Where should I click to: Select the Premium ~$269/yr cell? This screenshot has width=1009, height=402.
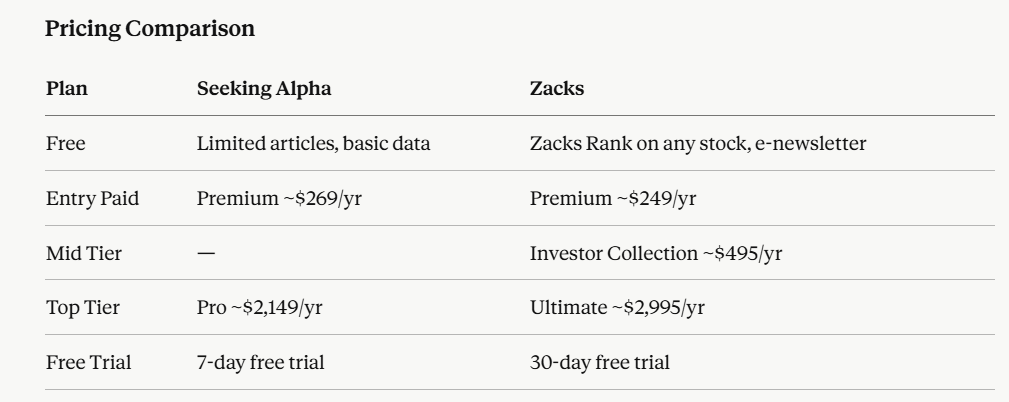[279, 199]
